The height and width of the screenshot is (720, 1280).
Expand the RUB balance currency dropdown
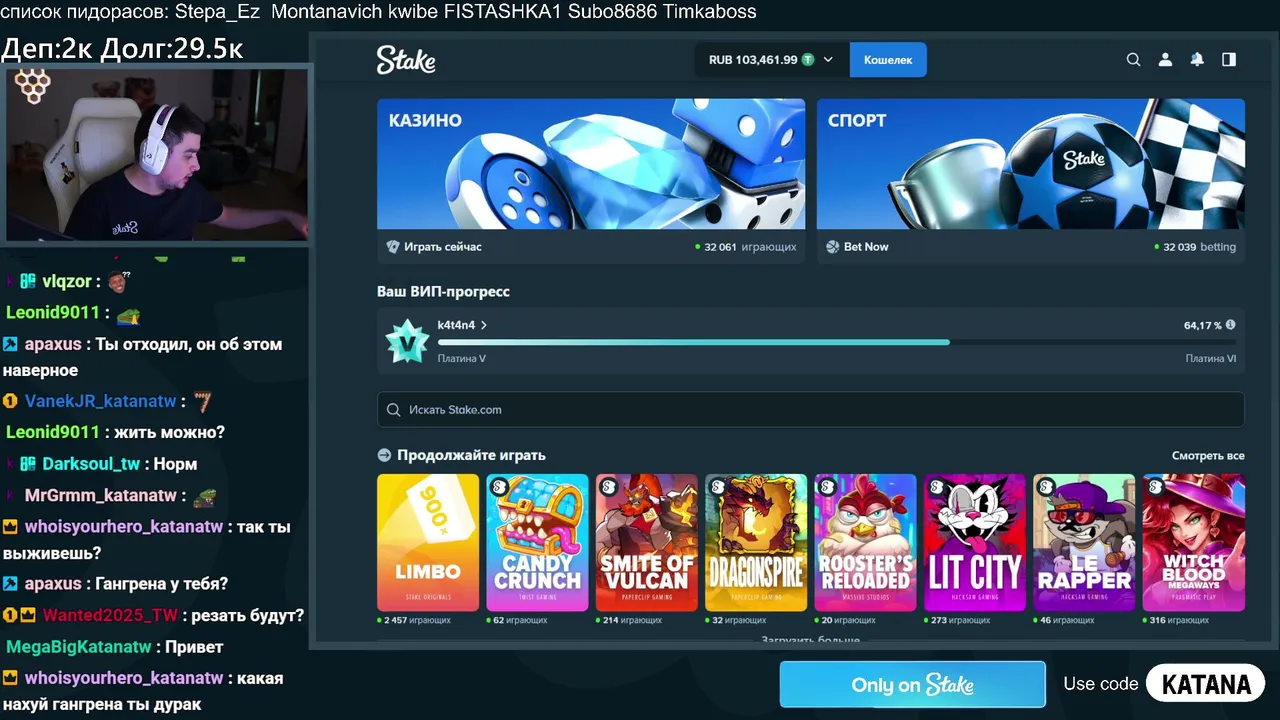(828, 60)
